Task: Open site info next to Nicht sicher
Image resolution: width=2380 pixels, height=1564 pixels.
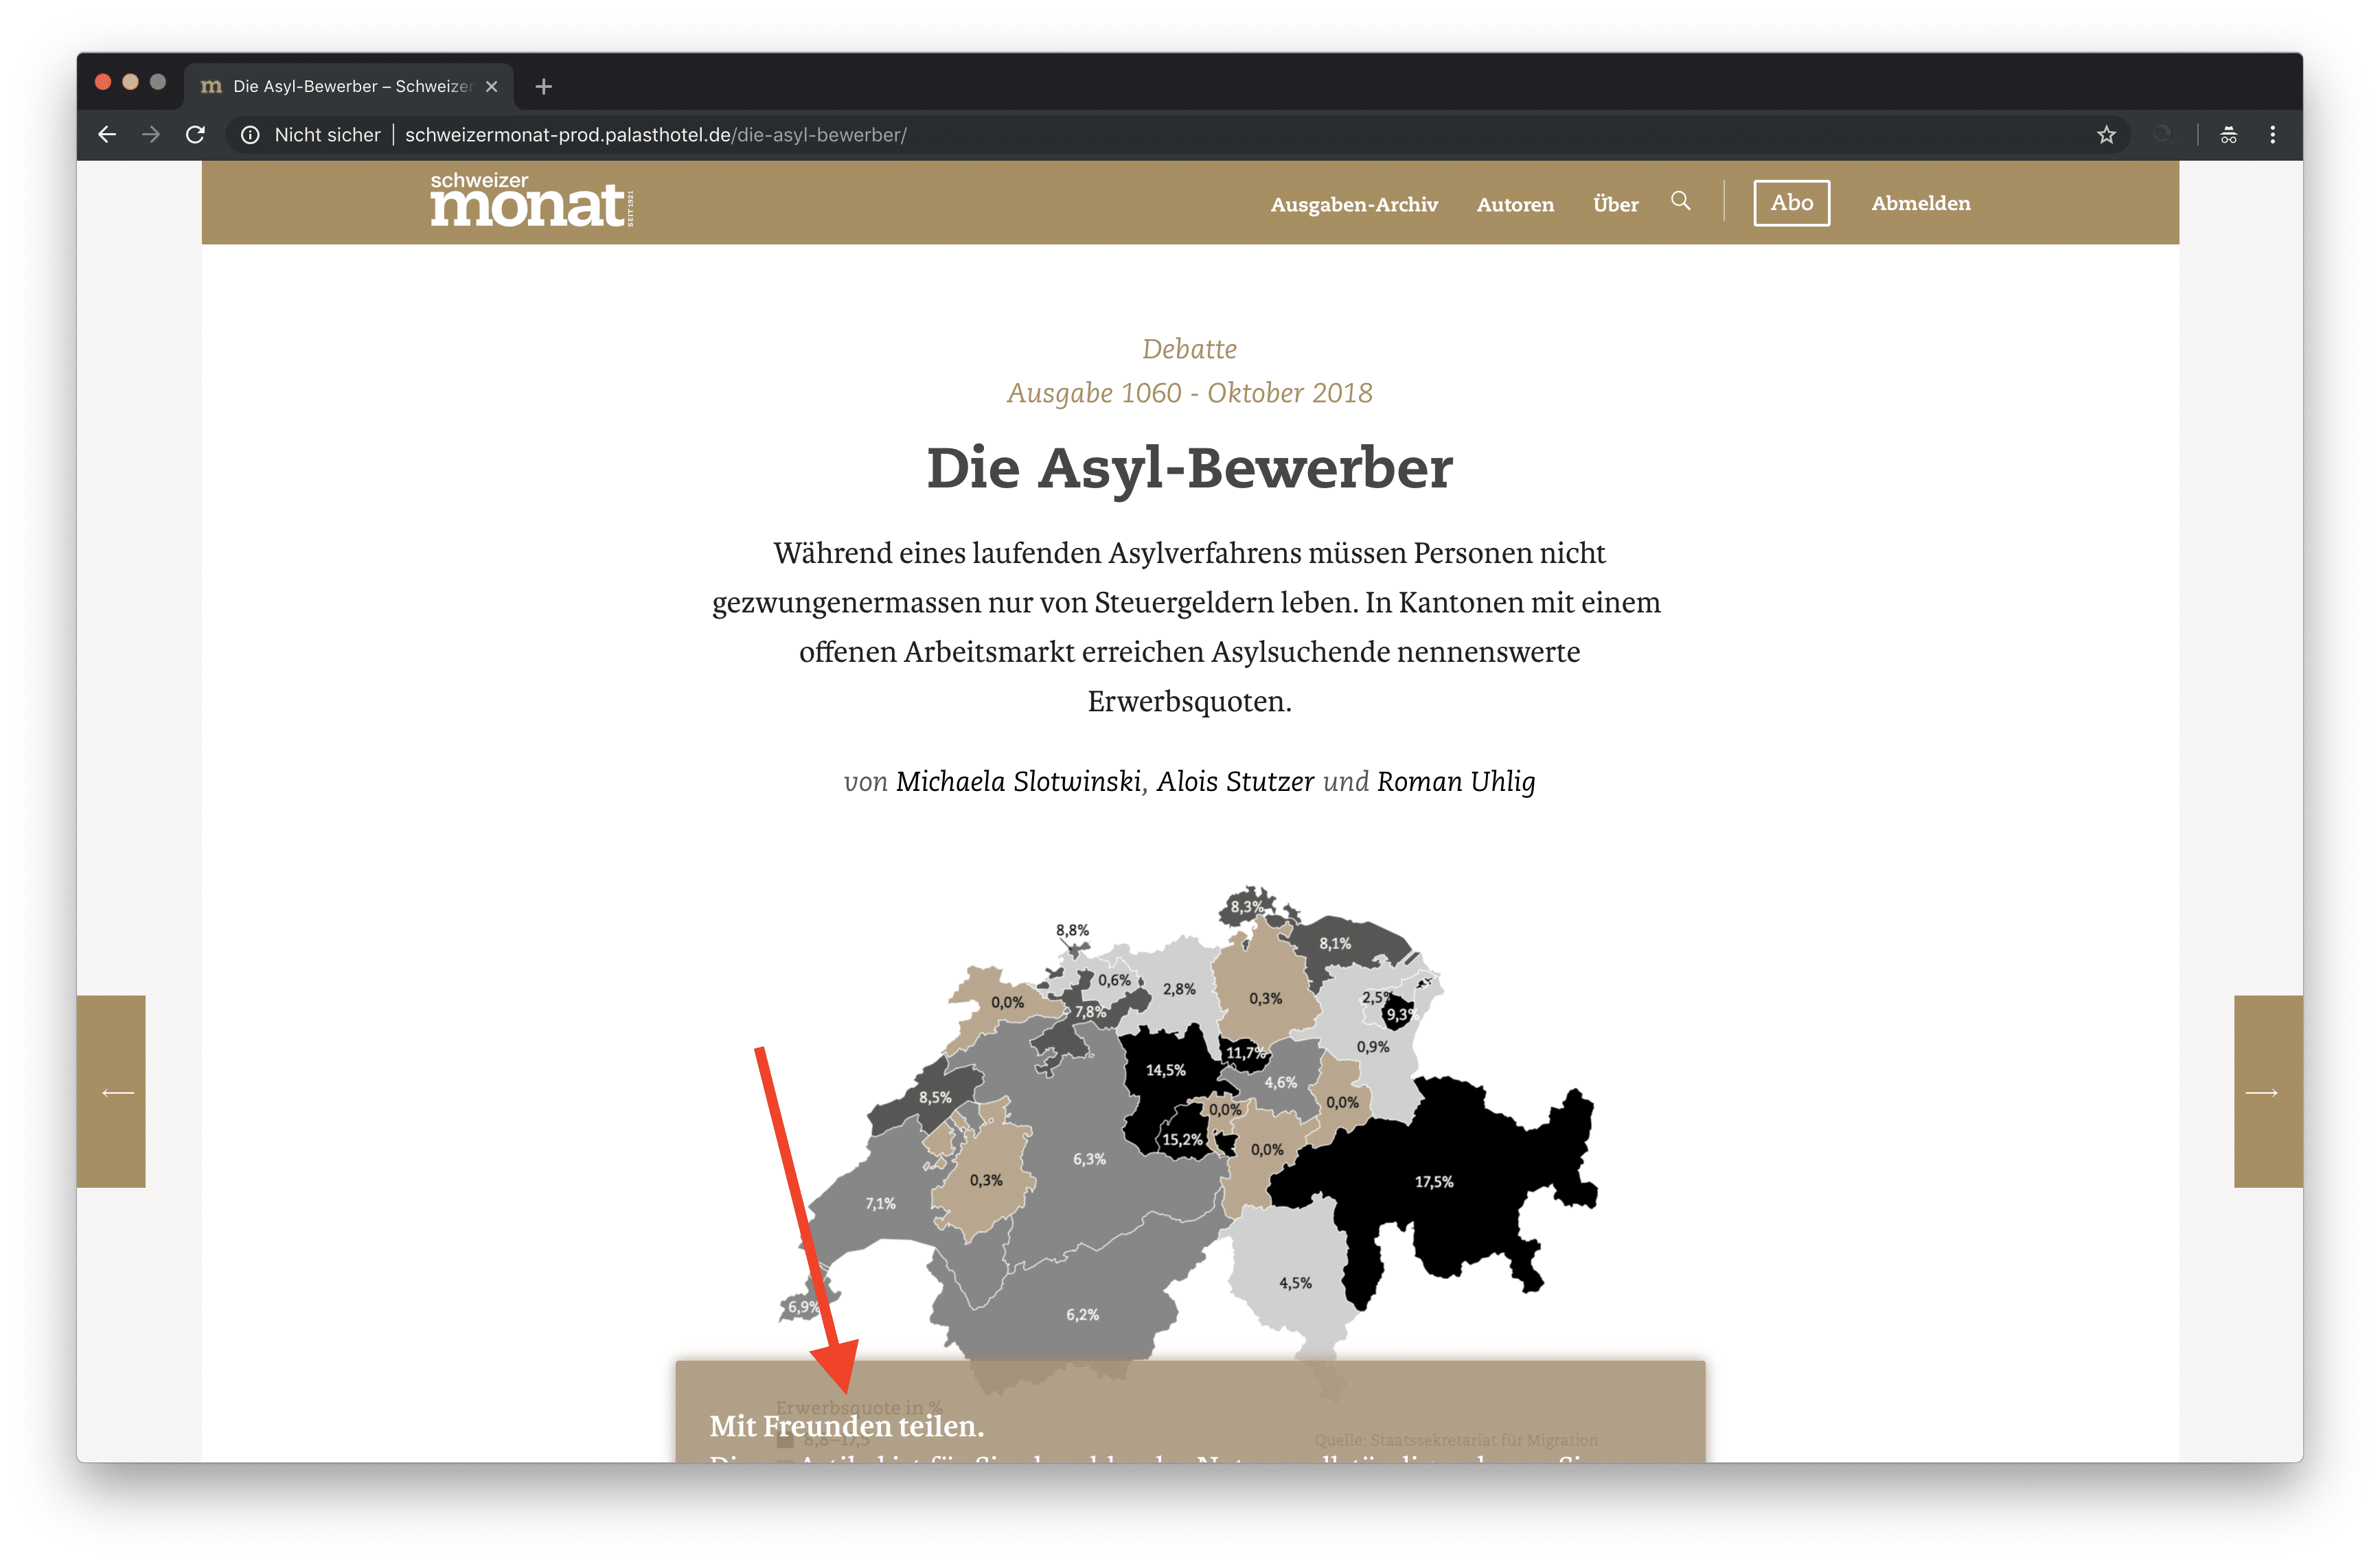Action: point(250,135)
